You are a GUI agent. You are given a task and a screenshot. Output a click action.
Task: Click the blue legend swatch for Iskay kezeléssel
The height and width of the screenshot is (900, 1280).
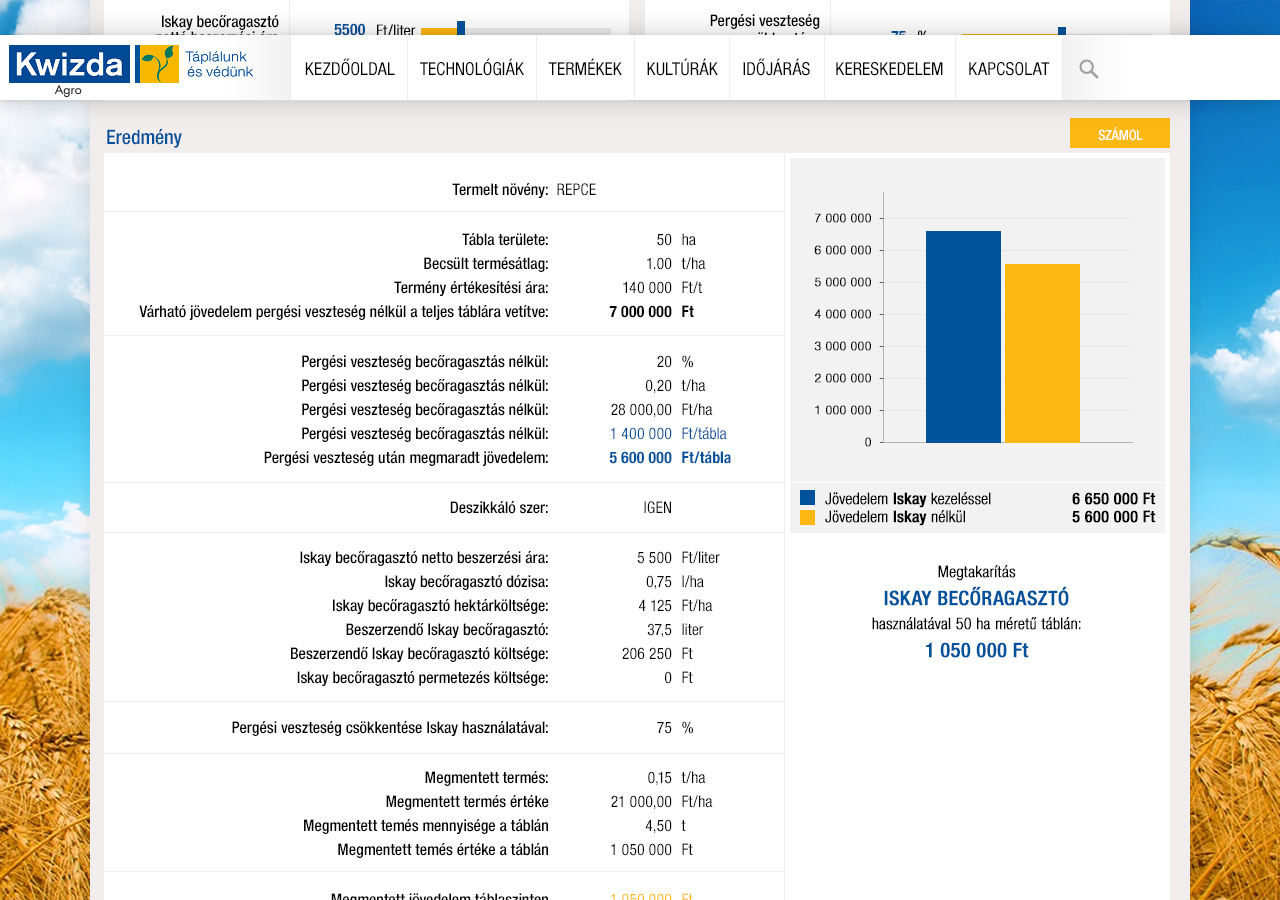pyautogui.click(x=808, y=498)
